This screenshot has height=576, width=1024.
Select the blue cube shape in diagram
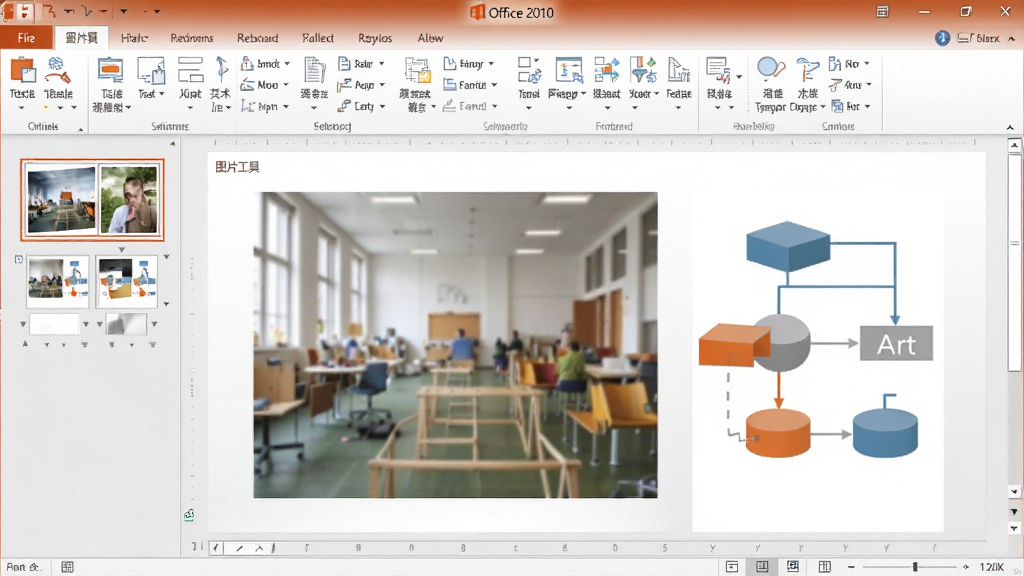click(x=788, y=246)
